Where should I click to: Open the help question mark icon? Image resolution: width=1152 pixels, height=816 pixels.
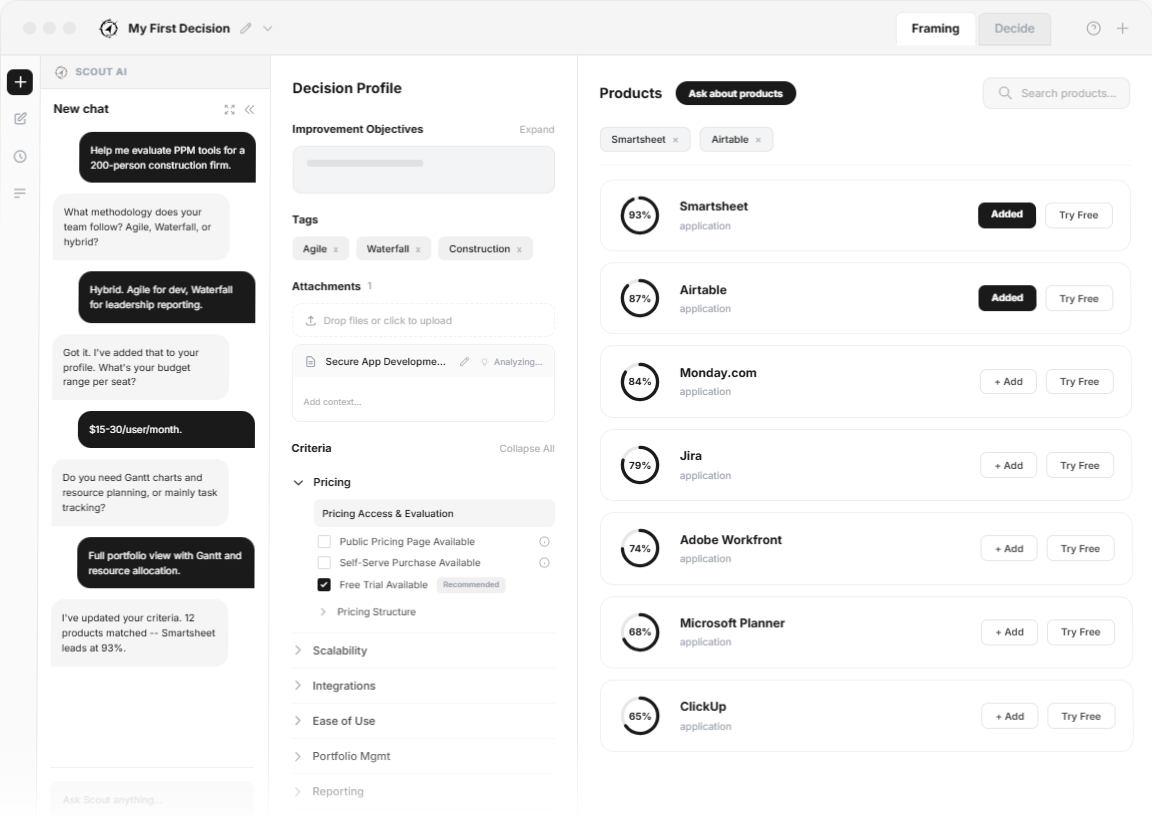1094,28
